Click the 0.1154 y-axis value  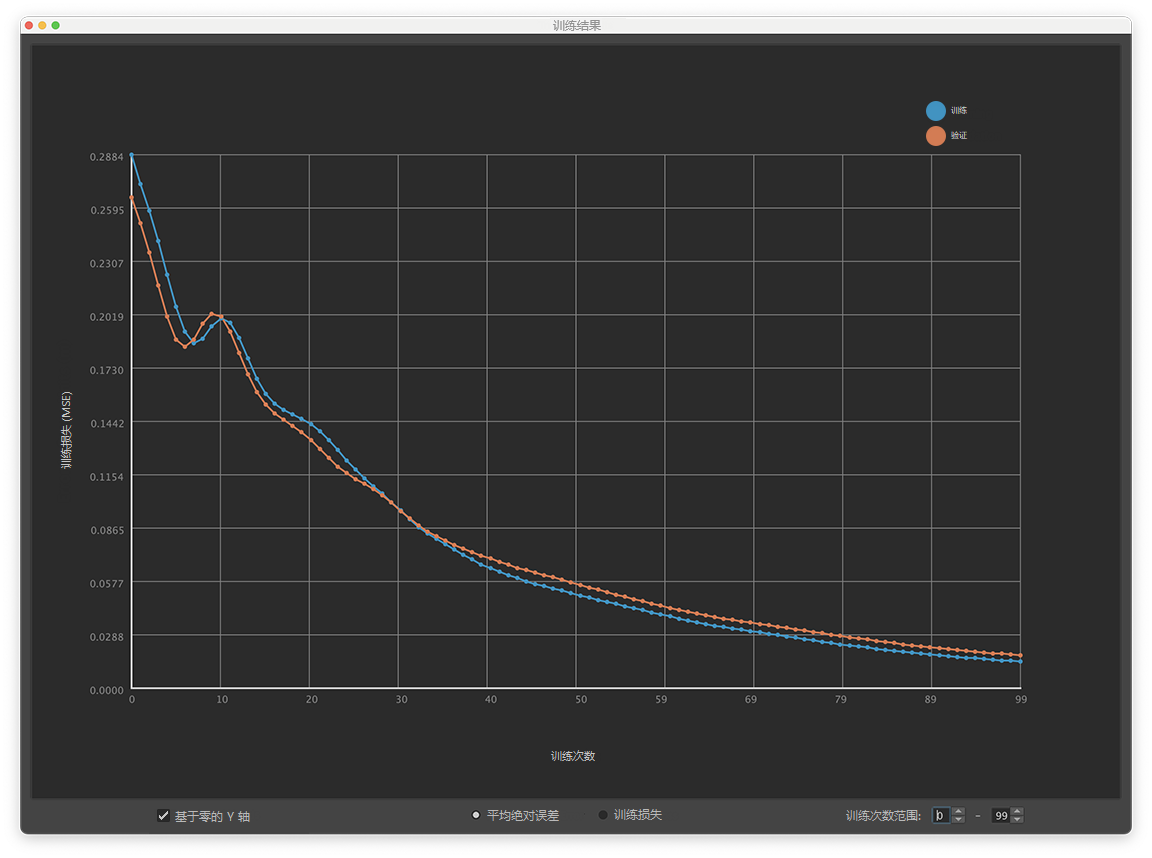click(107, 477)
